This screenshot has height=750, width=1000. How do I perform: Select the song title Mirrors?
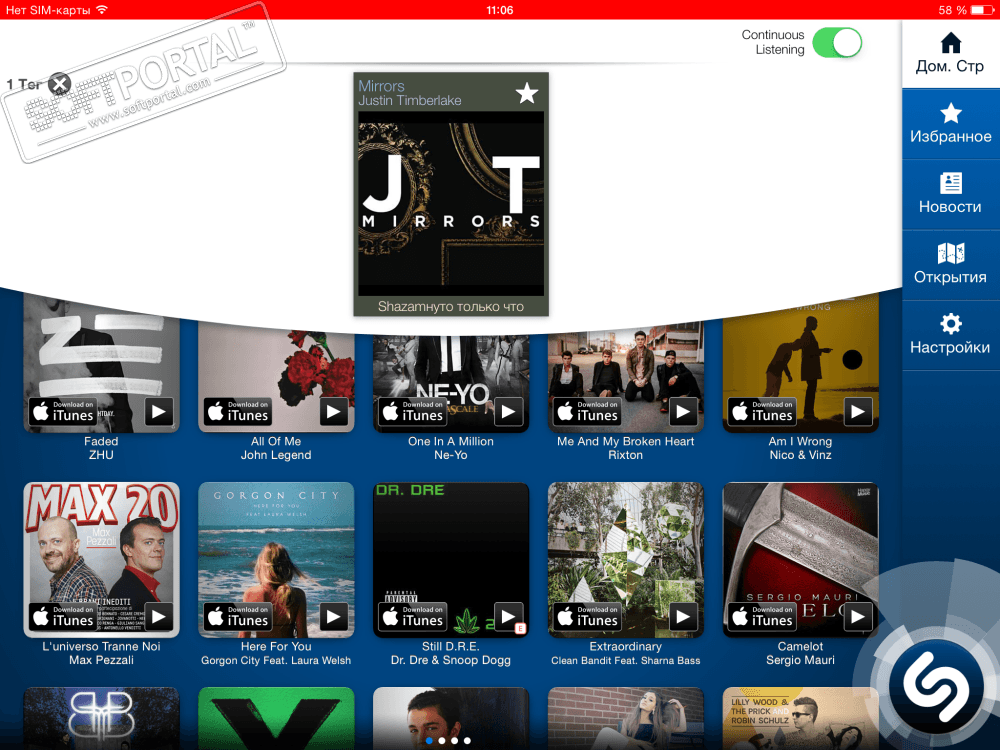click(381, 86)
